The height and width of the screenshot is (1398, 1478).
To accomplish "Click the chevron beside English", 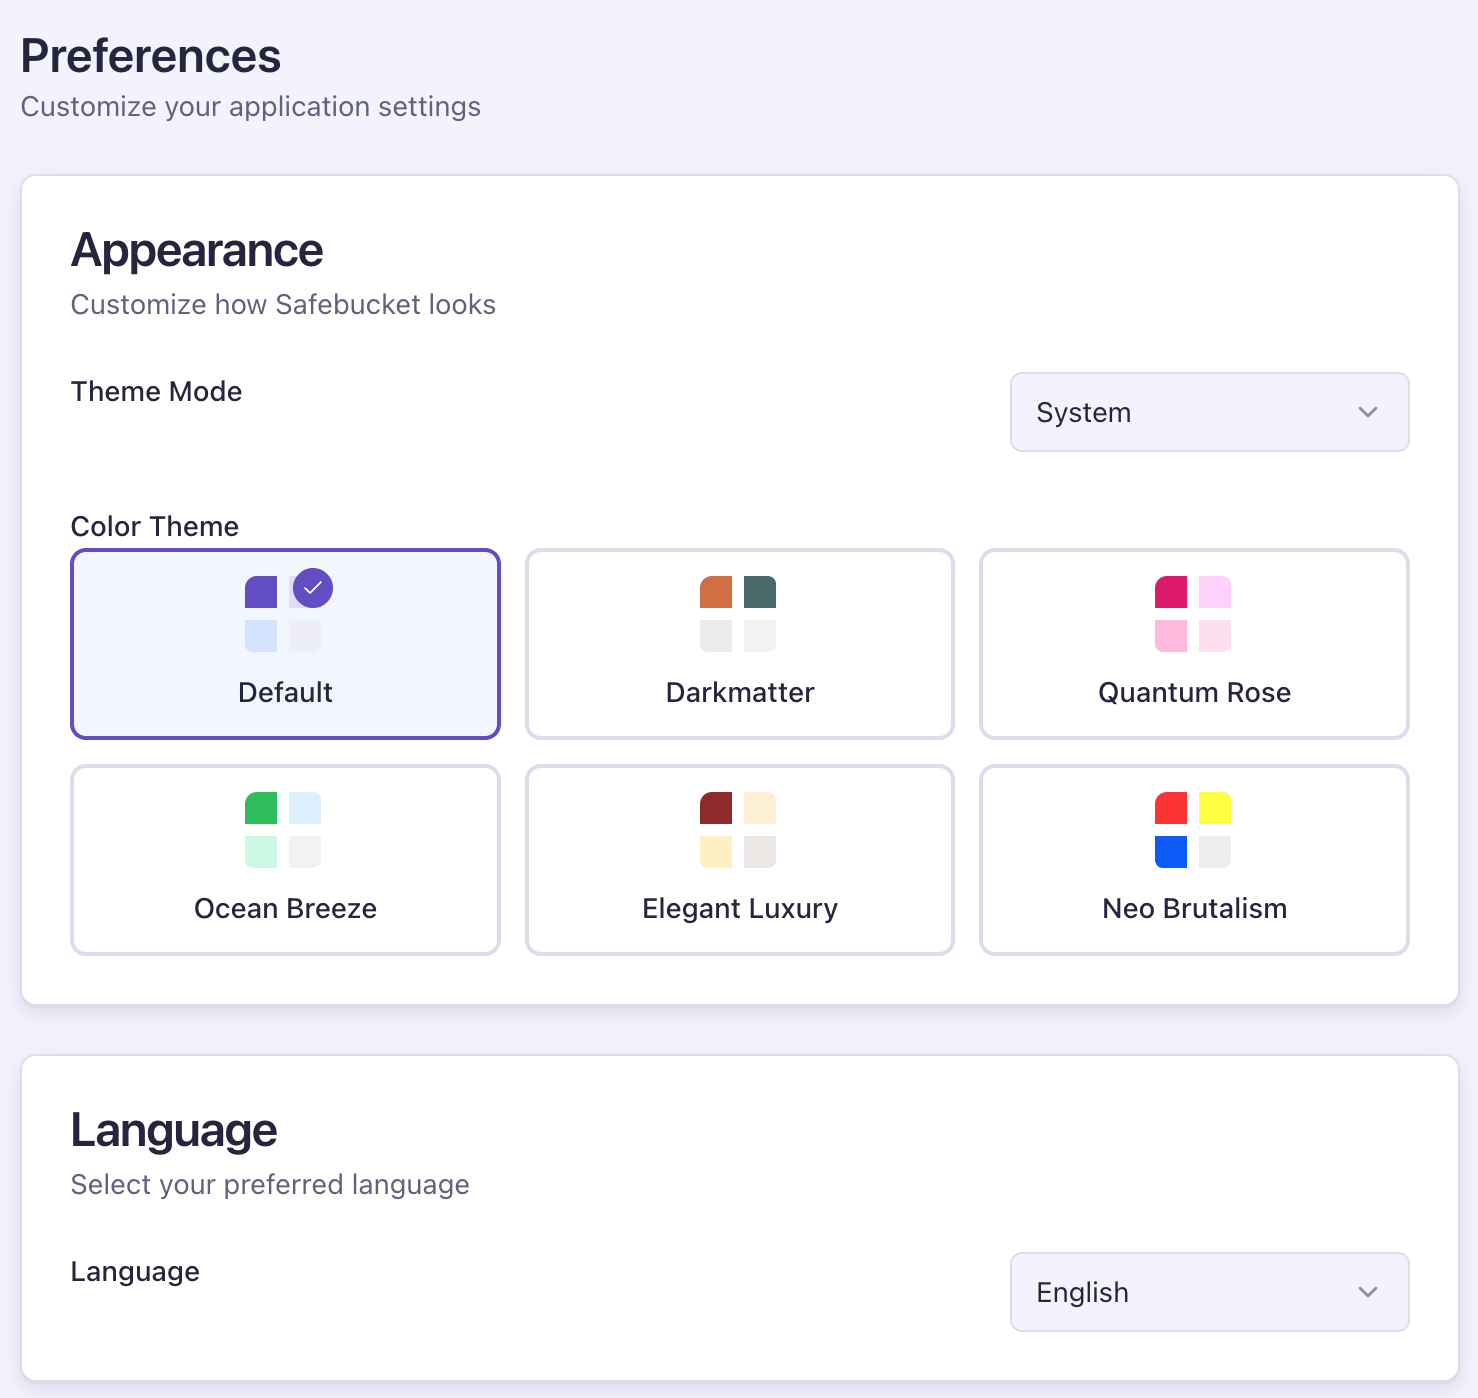I will [1368, 1292].
